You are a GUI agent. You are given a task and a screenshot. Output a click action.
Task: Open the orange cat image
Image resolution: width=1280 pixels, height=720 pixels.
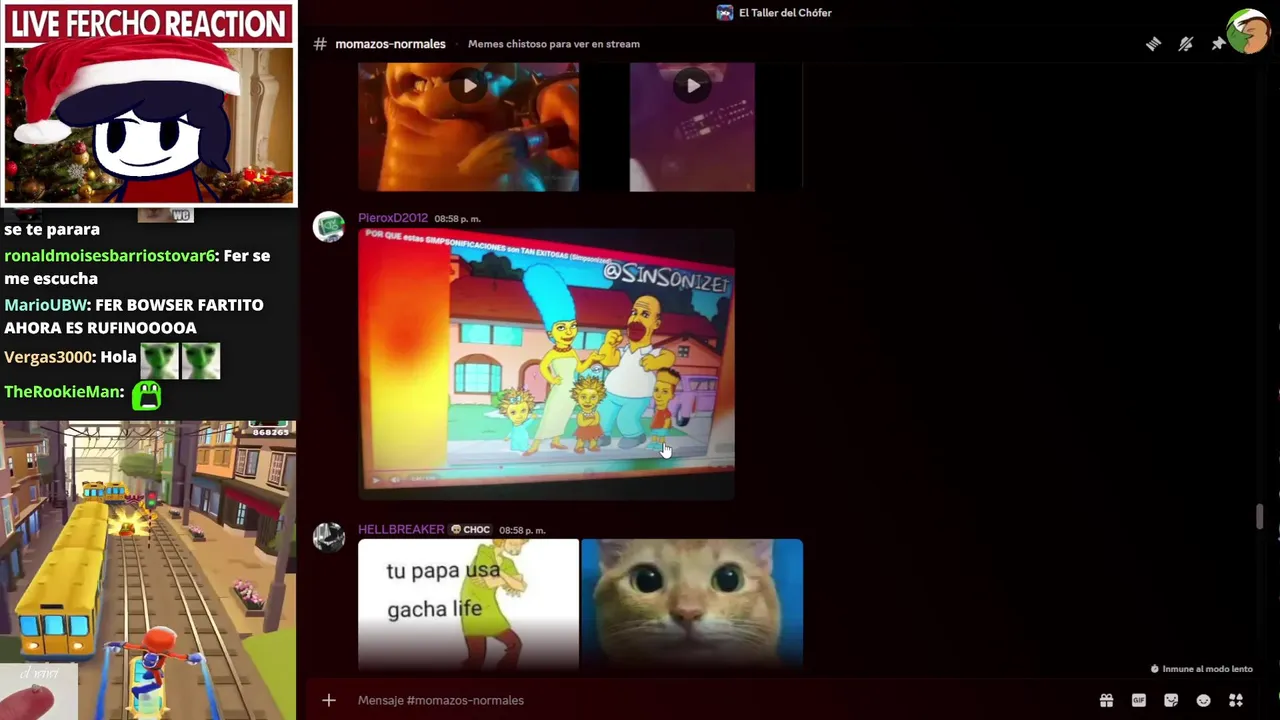tap(692, 604)
